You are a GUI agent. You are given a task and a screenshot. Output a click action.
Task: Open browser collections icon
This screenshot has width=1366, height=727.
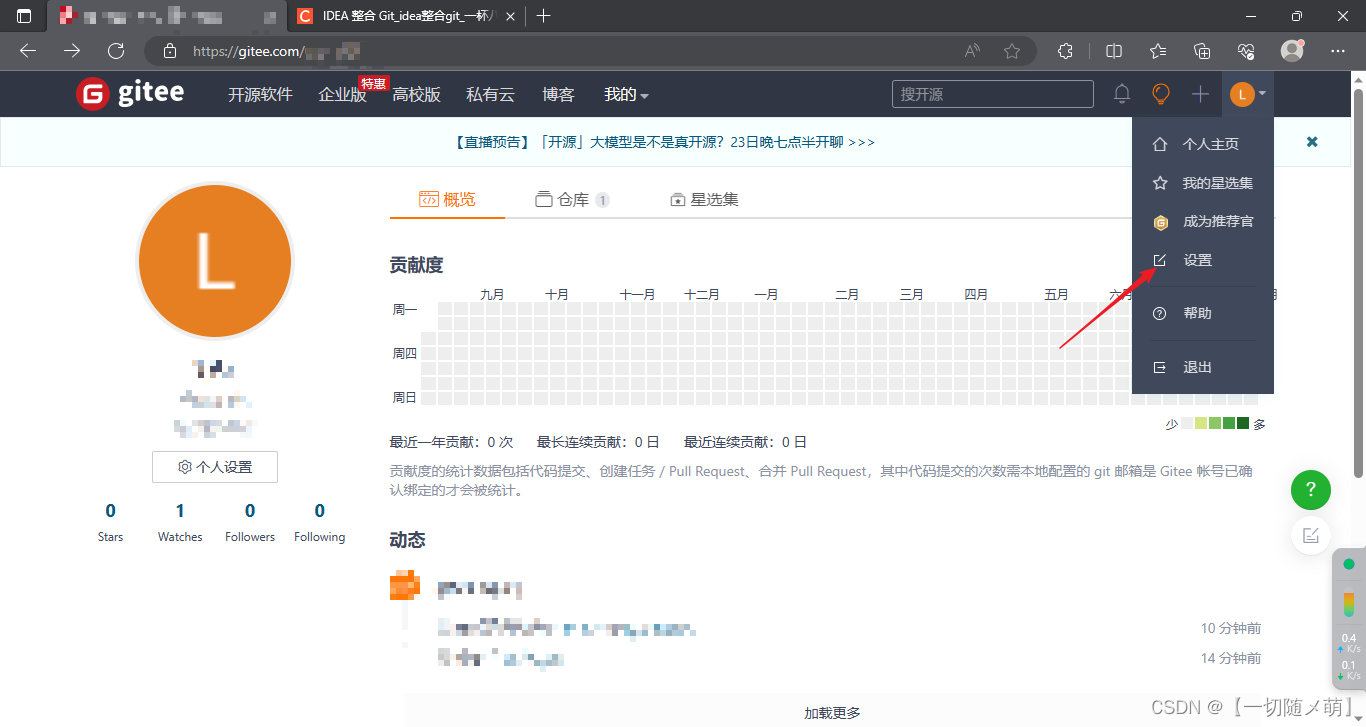pyautogui.click(x=1203, y=51)
